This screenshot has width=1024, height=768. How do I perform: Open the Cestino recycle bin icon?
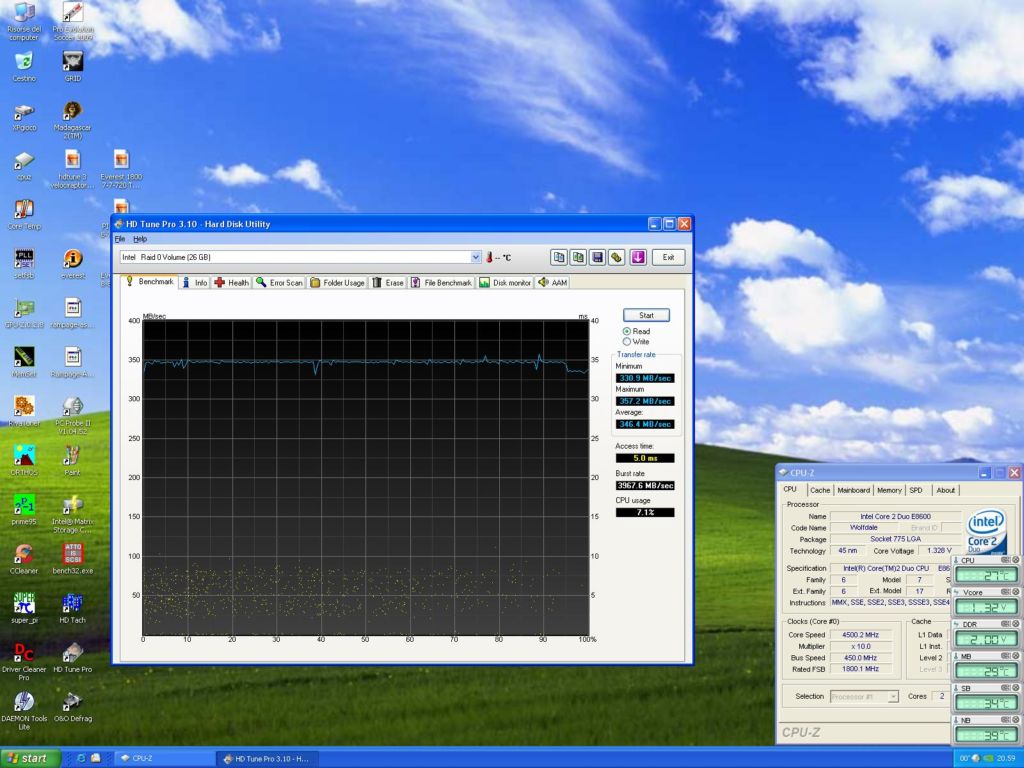coord(24,67)
